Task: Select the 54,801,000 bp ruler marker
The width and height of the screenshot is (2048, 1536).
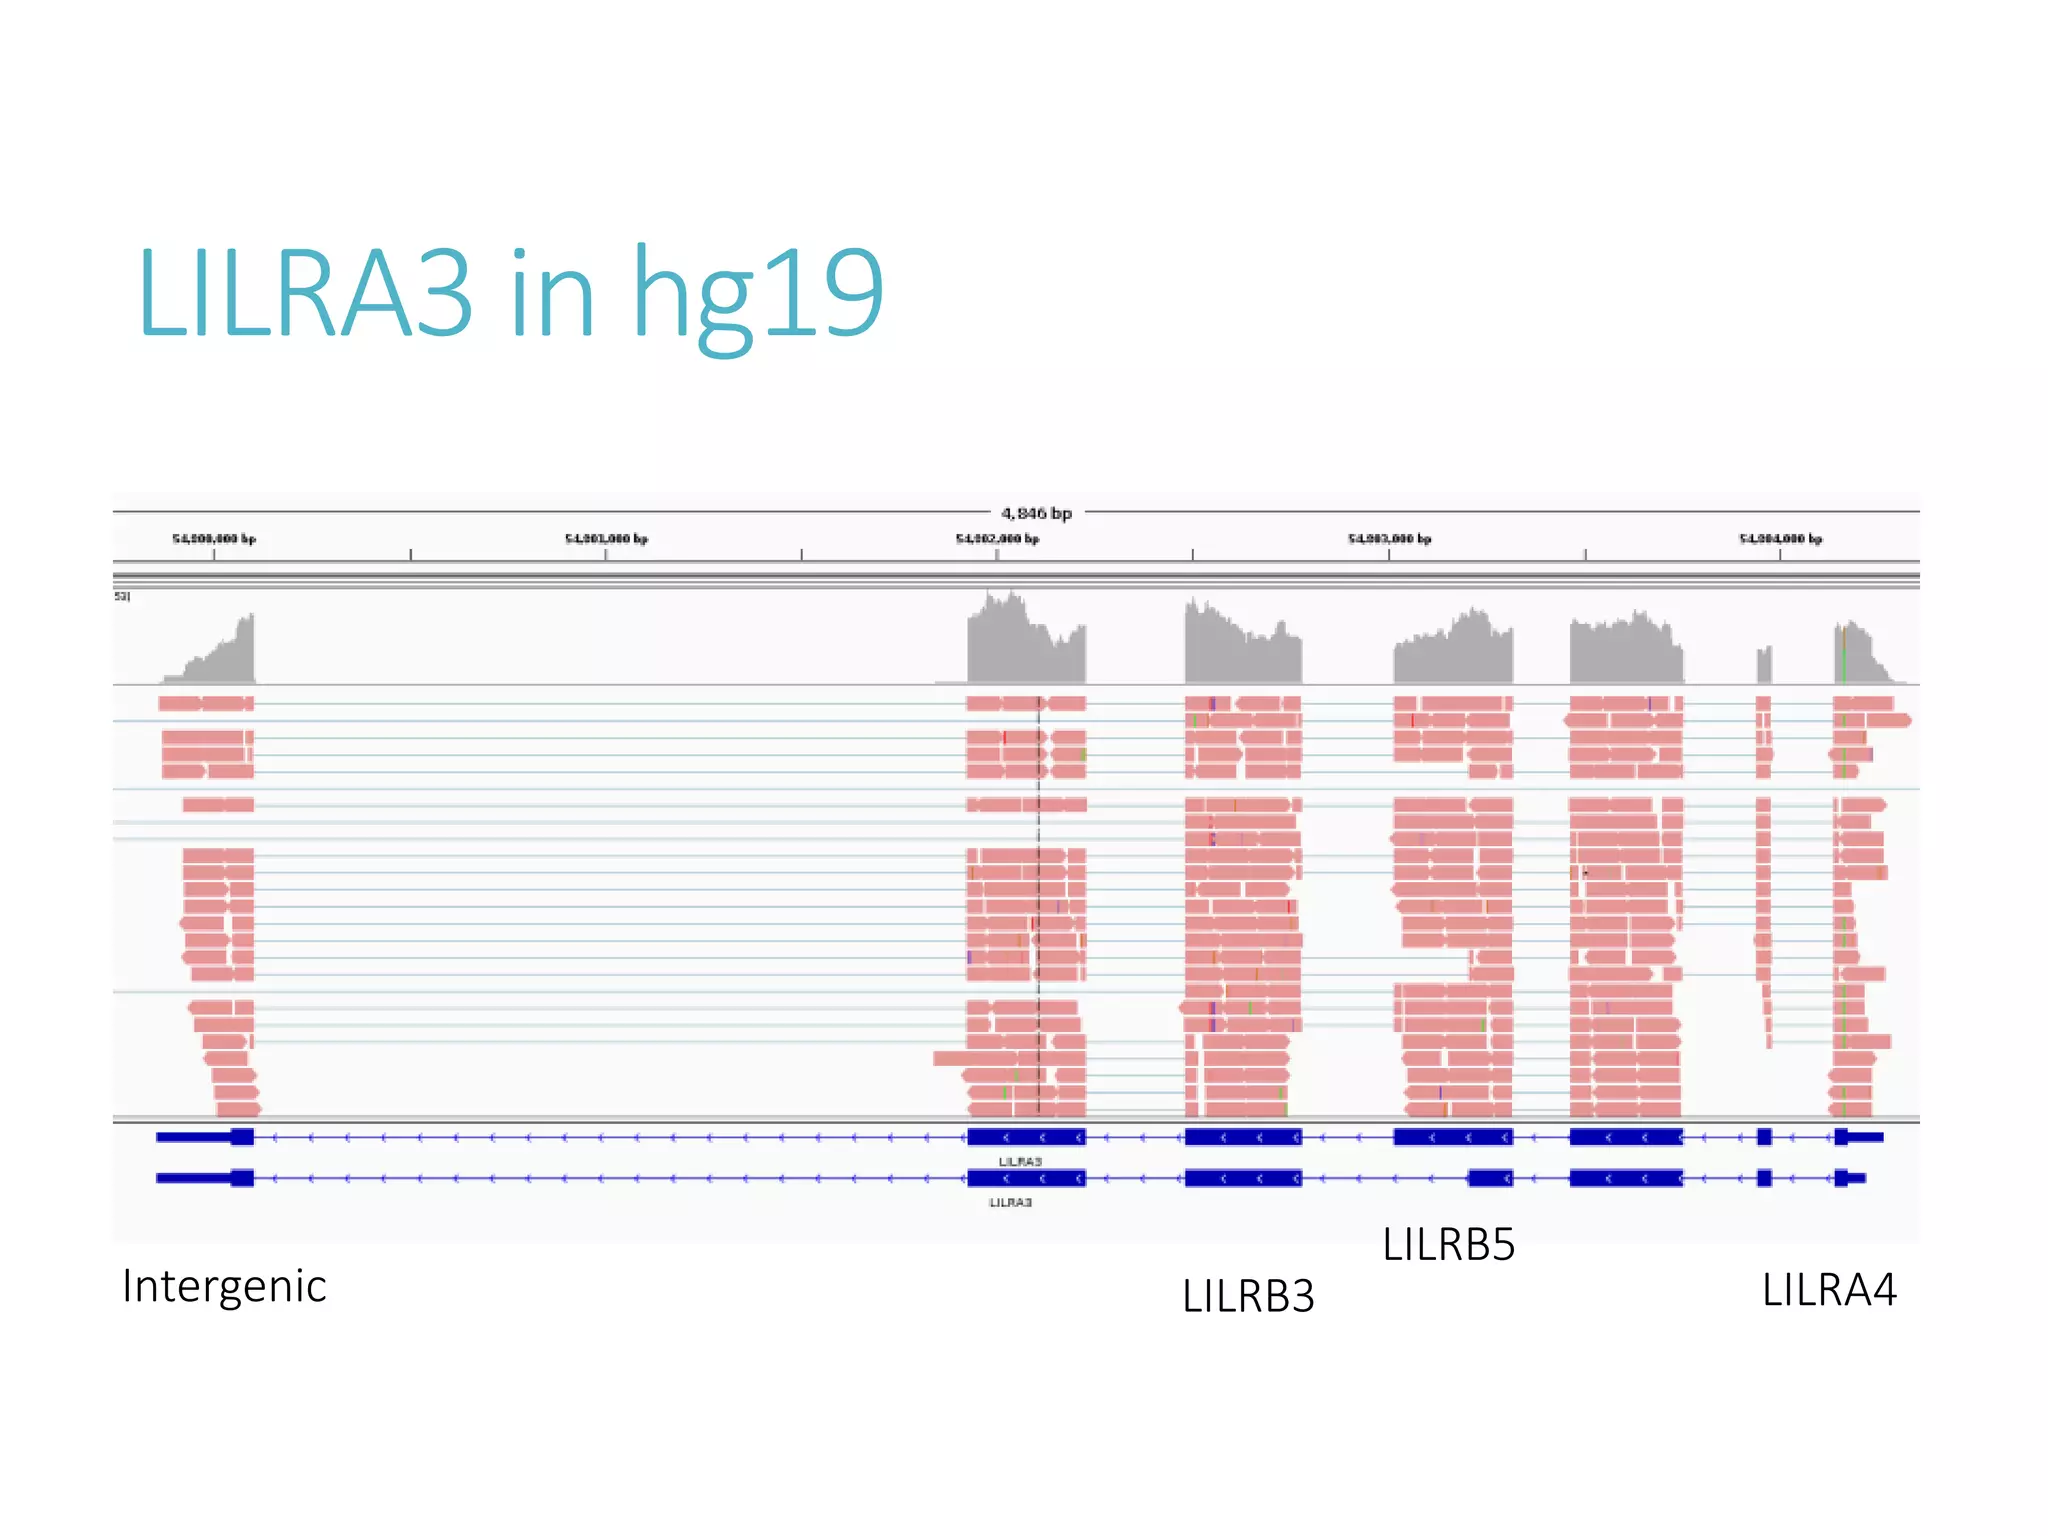Action: click(x=606, y=539)
